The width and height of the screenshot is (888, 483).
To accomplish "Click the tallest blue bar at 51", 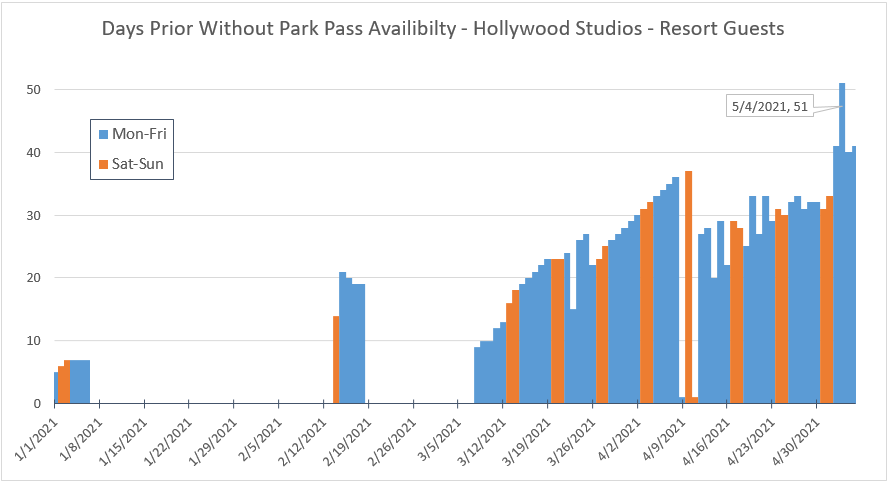I will [842, 243].
